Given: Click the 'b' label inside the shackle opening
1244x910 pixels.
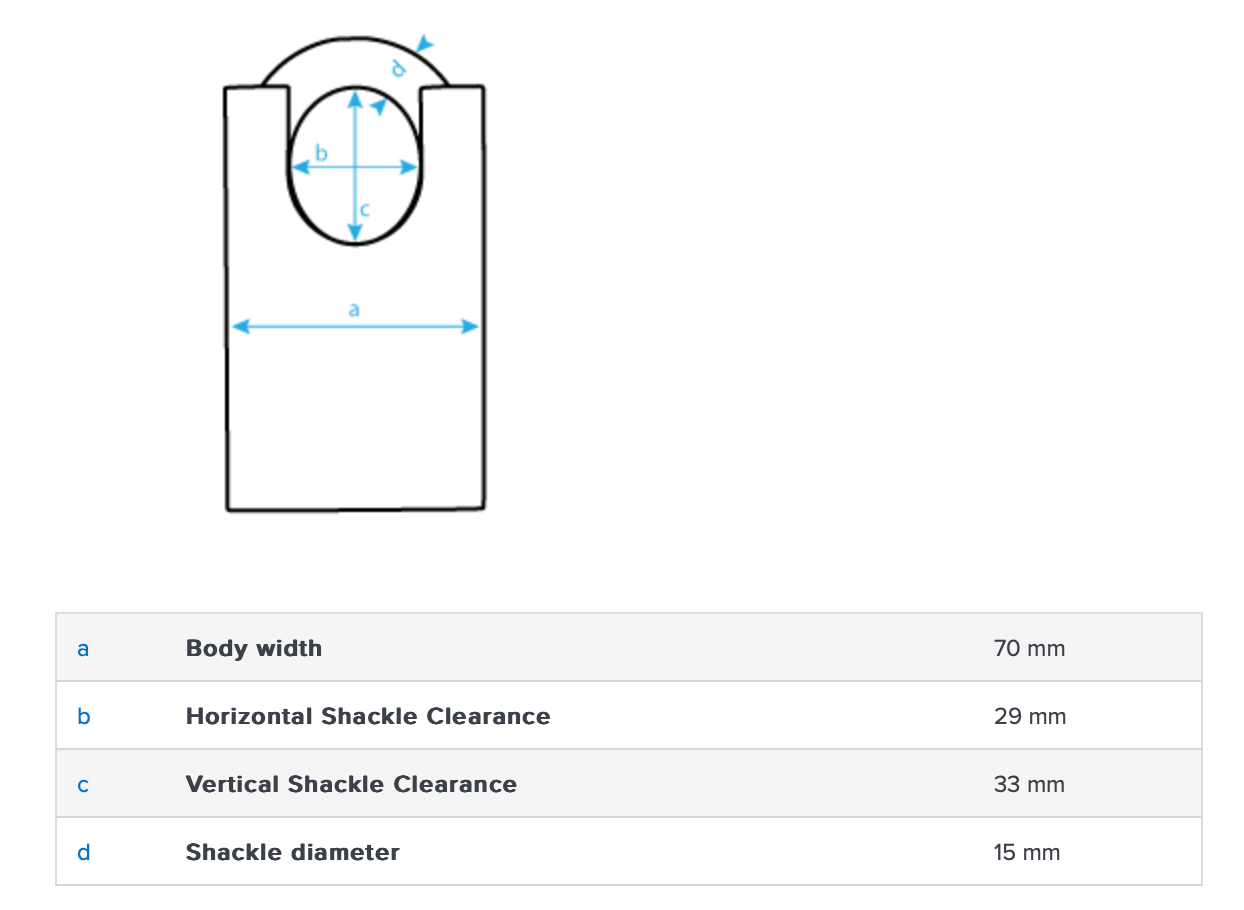Looking at the screenshot, I should coord(321,153).
